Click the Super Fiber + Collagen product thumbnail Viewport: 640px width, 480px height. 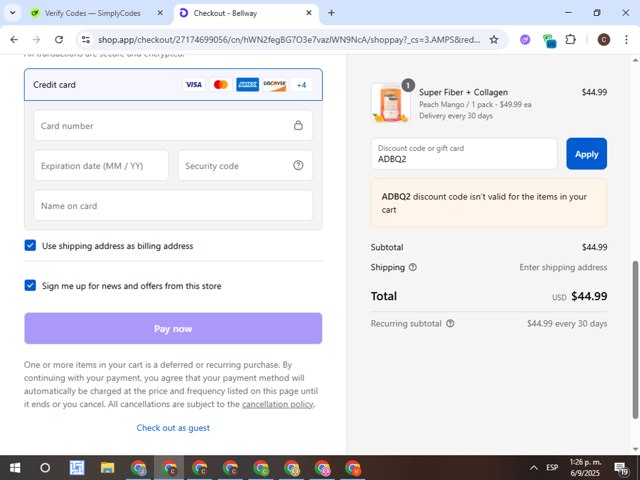tap(391, 102)
